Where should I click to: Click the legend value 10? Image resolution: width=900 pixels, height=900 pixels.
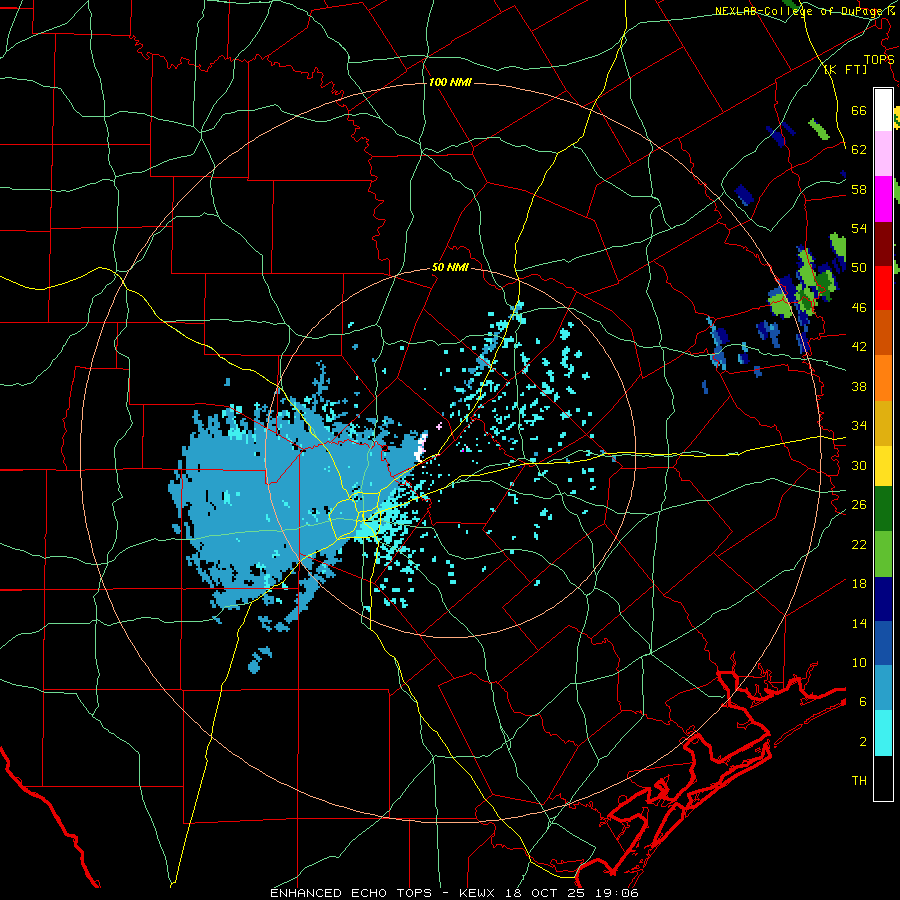[859, 663]
